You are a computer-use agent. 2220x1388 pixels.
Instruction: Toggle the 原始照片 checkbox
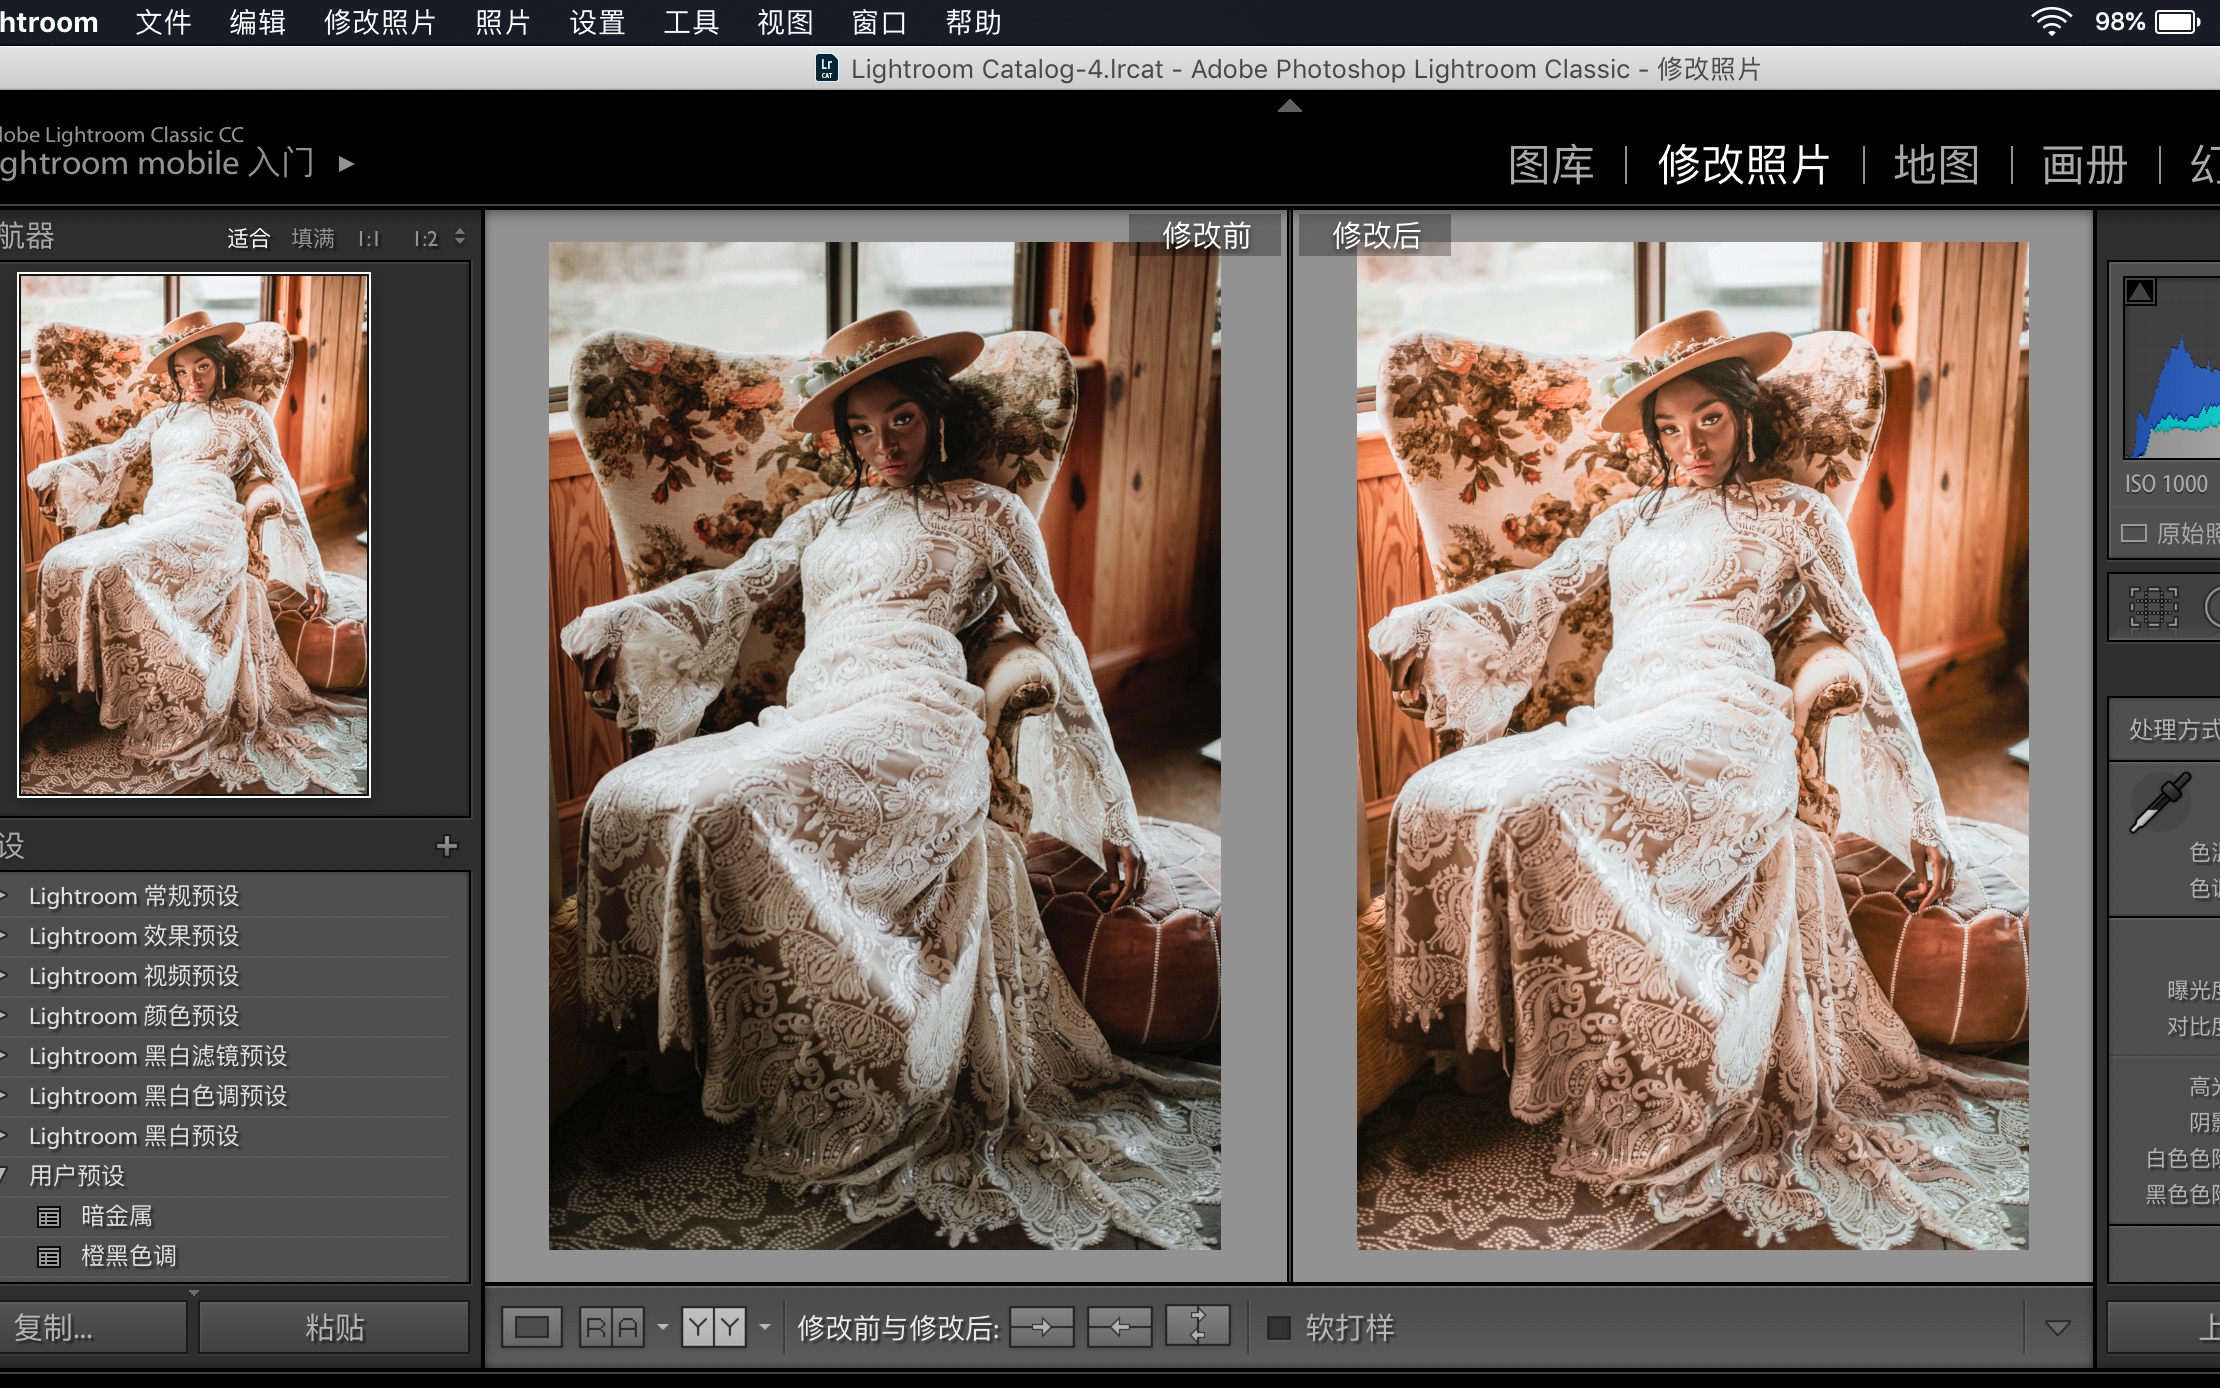(x=2134, y=533)
